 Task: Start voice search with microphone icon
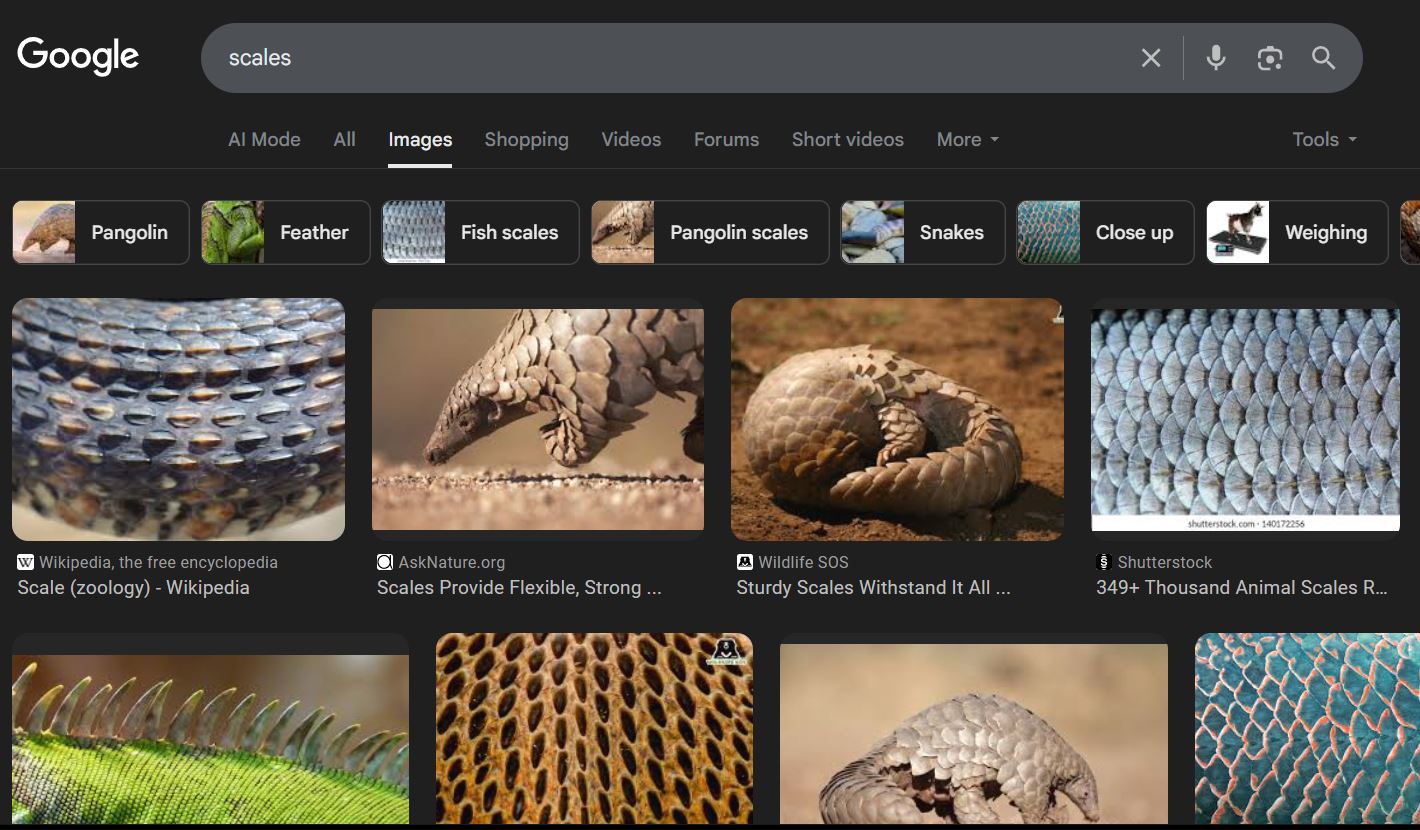tap(1216, 58)
